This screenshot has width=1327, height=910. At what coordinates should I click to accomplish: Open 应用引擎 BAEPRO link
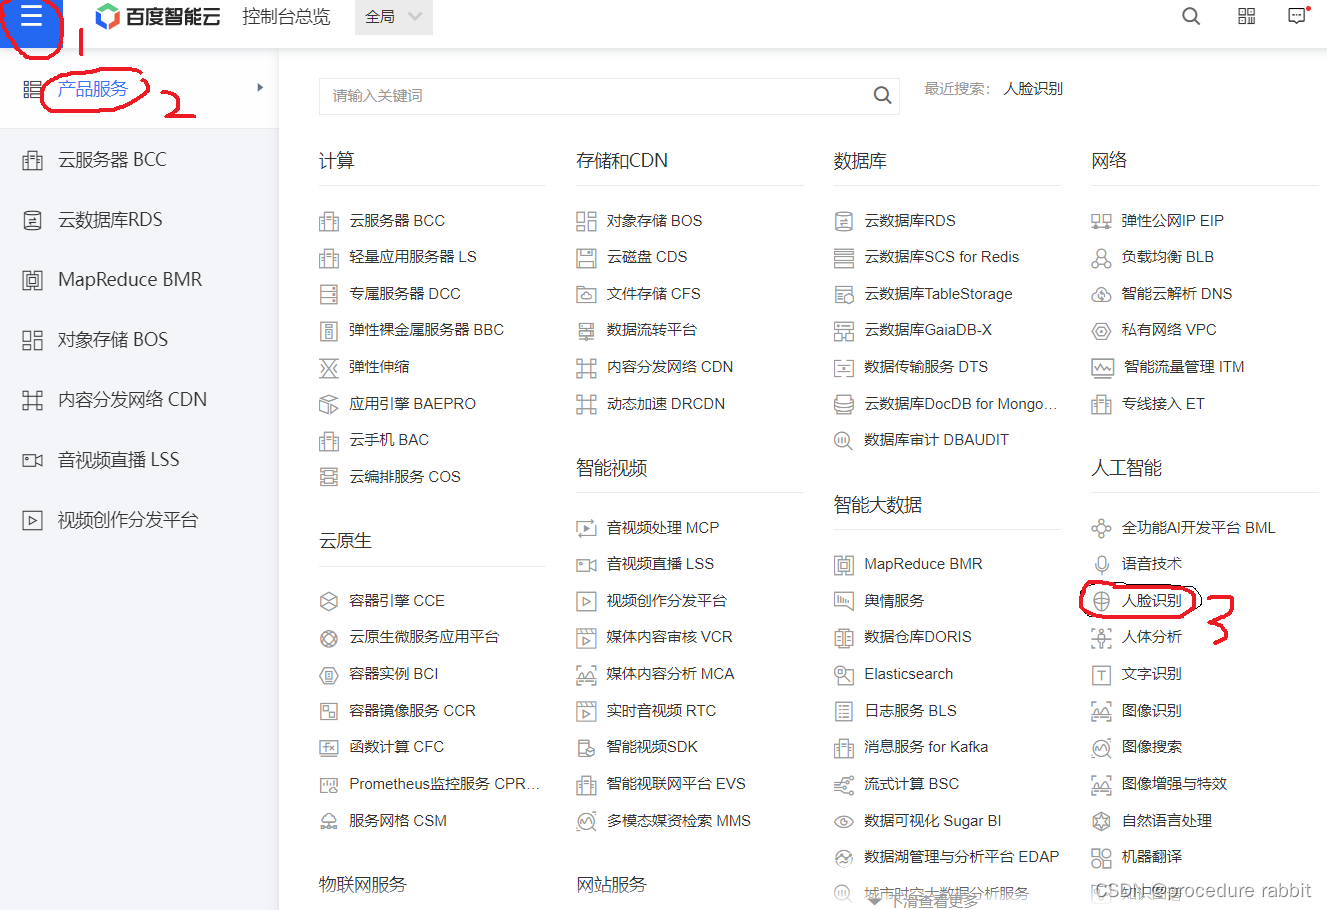click(x=412, y=404)
